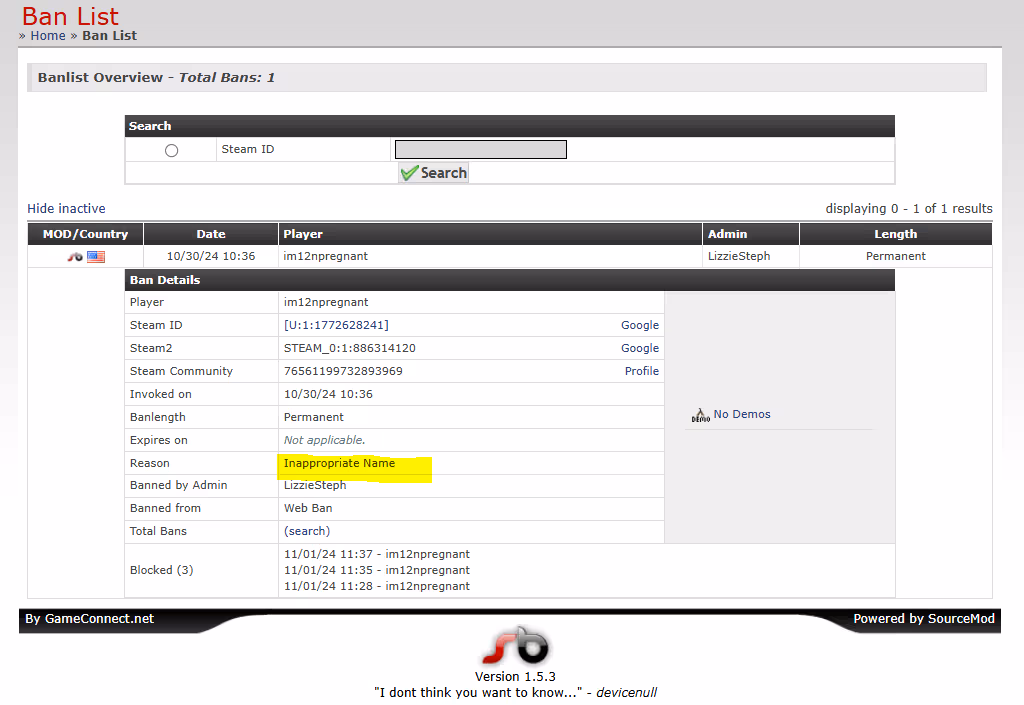
Task: Click the SourceBans logo in footer
Action: point(515,646)
